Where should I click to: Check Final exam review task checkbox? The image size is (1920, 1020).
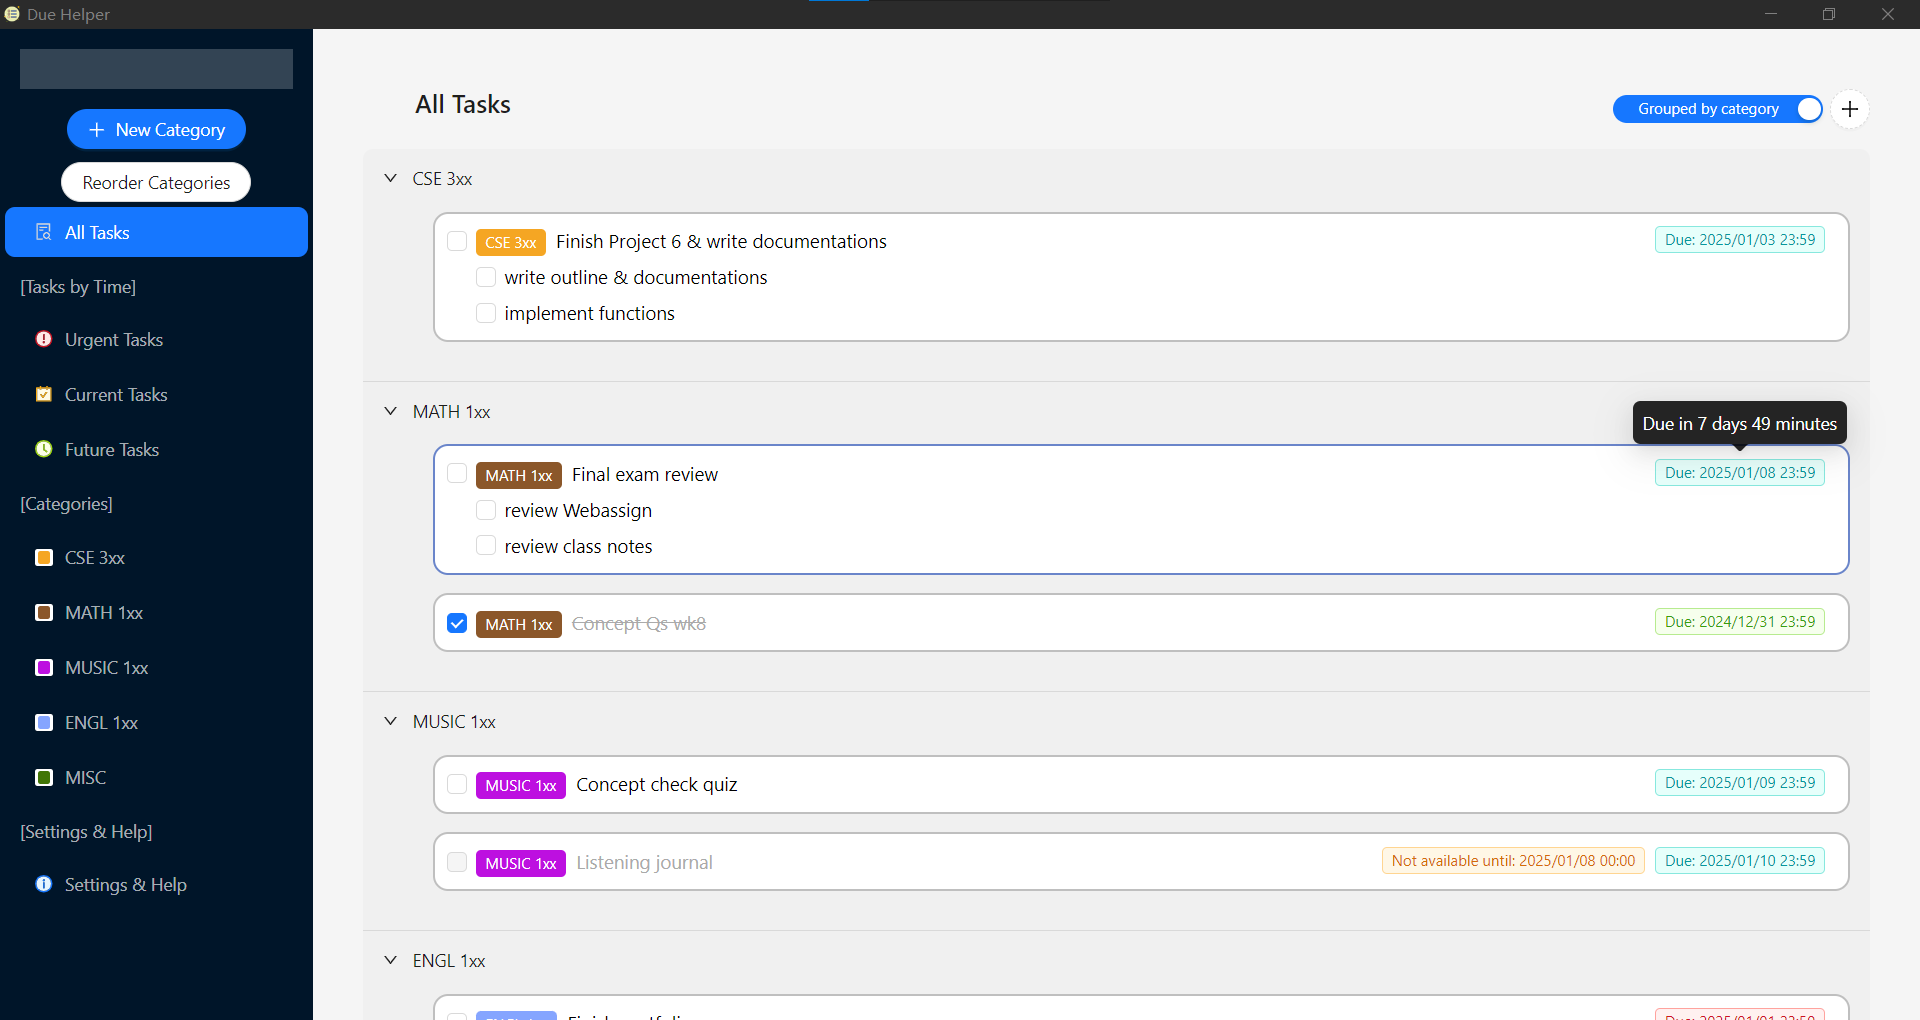(x=457, y=474)
